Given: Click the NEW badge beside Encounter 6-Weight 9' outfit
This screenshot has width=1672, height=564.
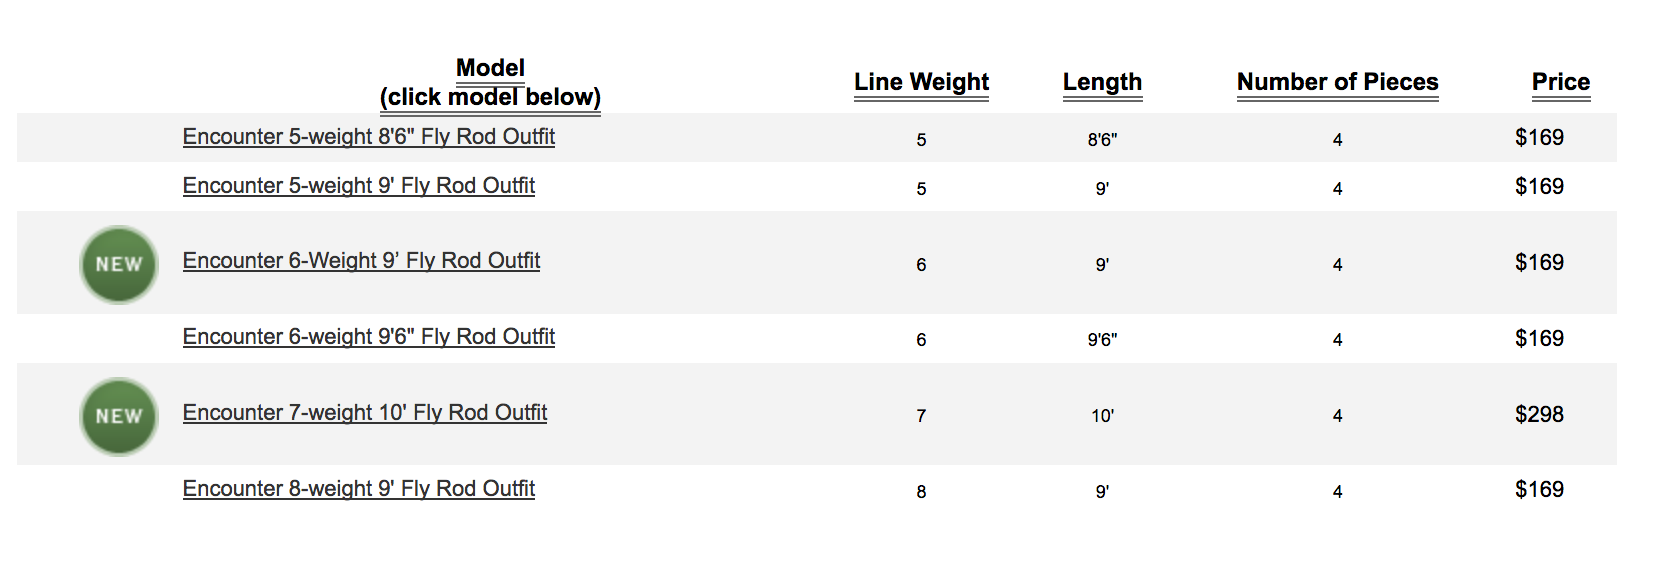Looking at the screenshot, I should (119, 264).
